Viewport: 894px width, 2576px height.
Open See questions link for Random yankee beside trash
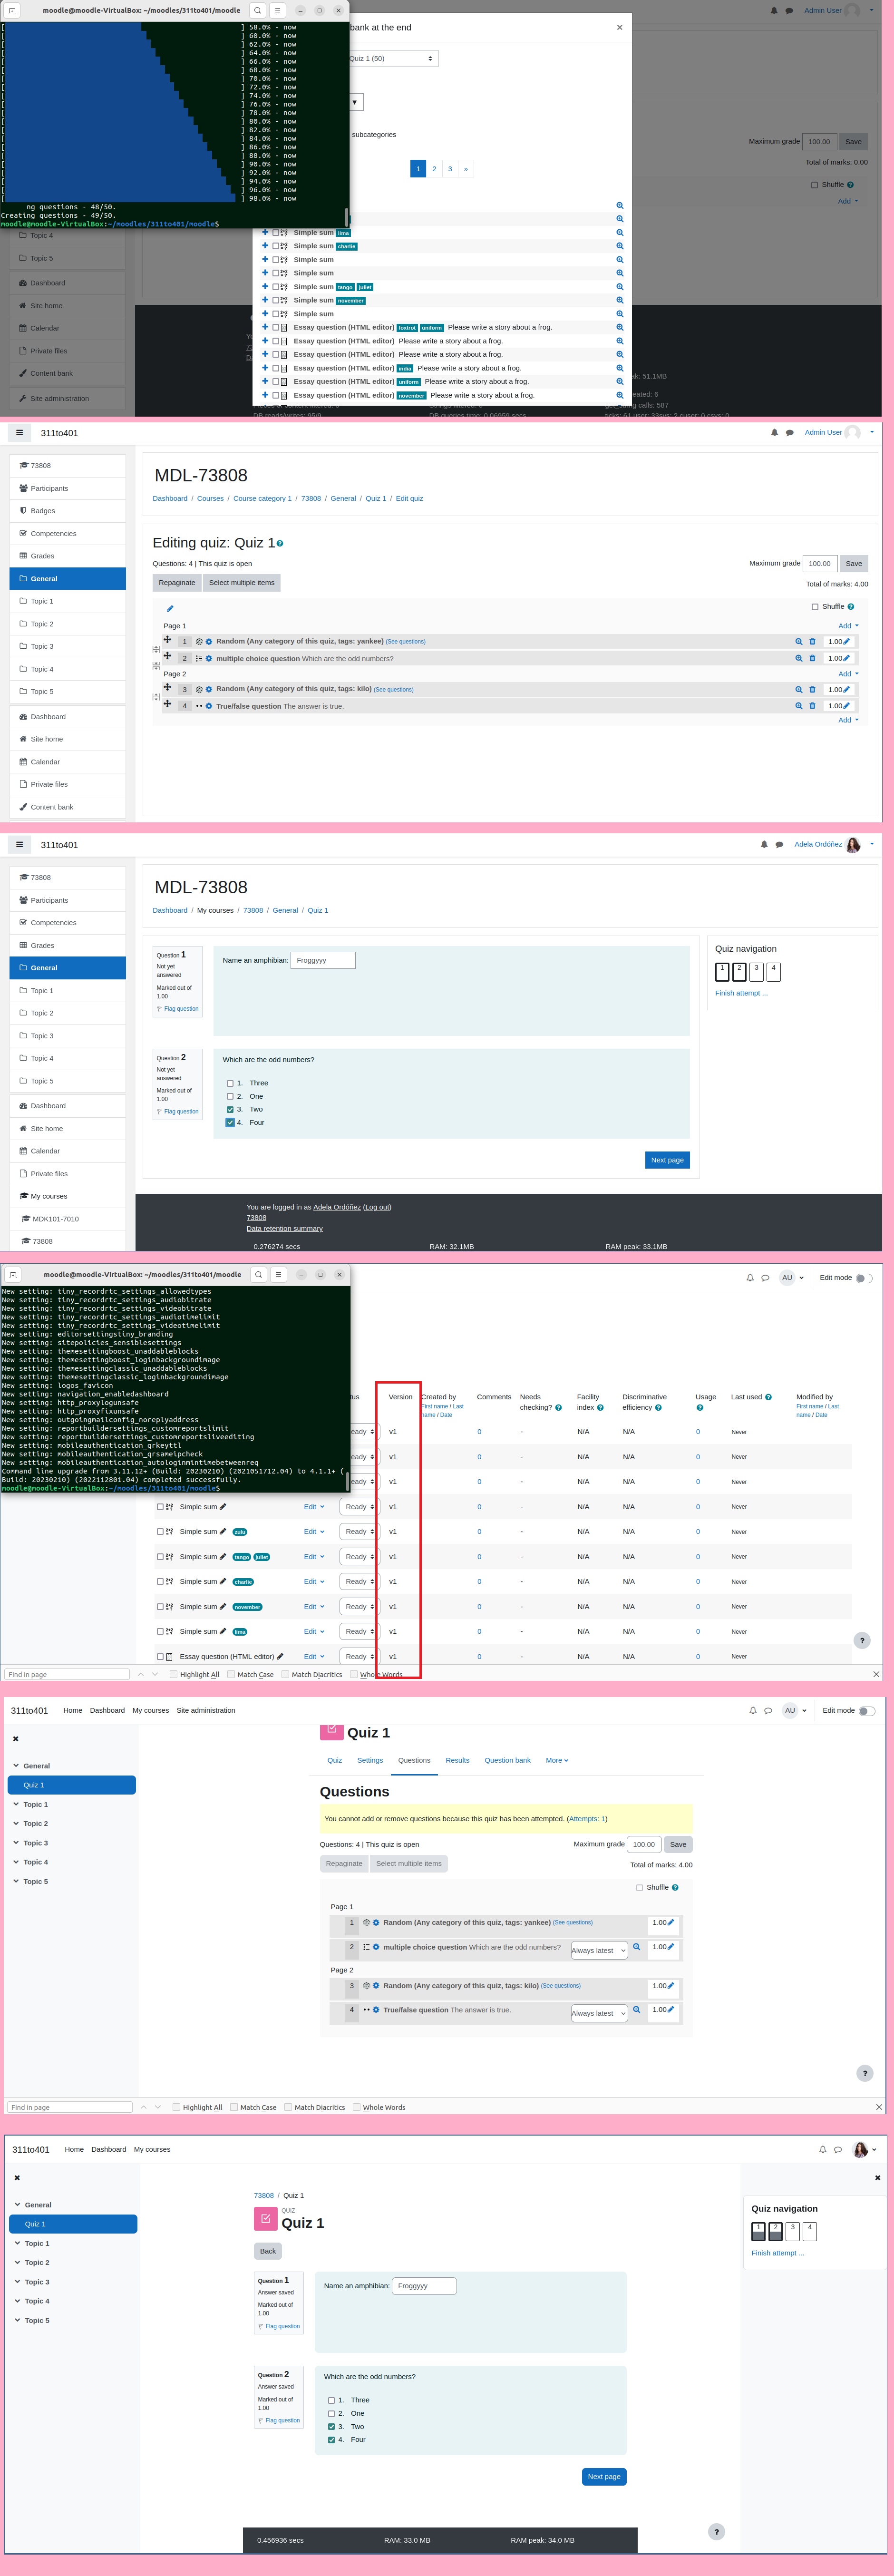[x=406, y=642]
